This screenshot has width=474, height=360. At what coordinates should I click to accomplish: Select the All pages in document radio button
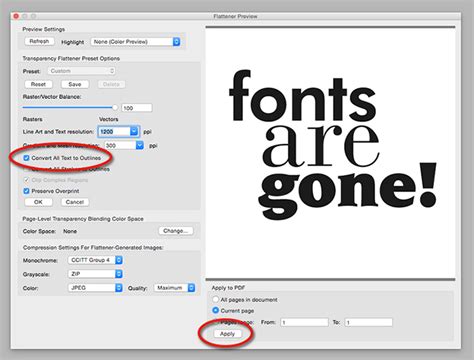[216, 299]
